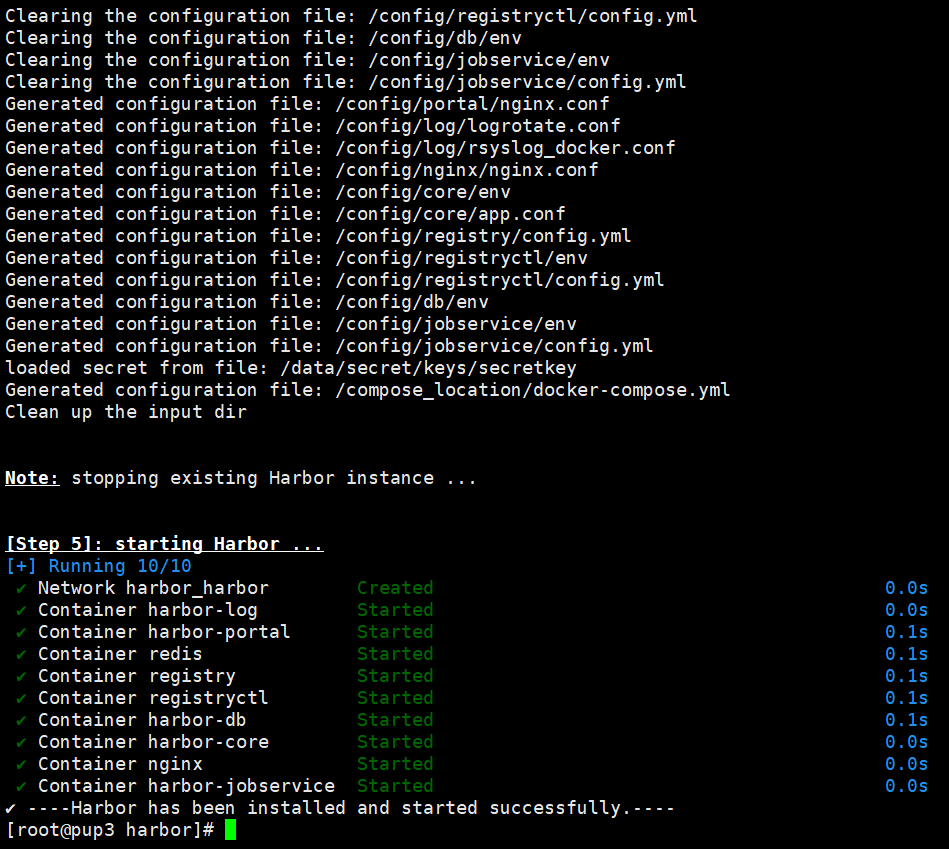Click the 'Clean up the input dir' line

pyautogui.click(x=126, y=411)
